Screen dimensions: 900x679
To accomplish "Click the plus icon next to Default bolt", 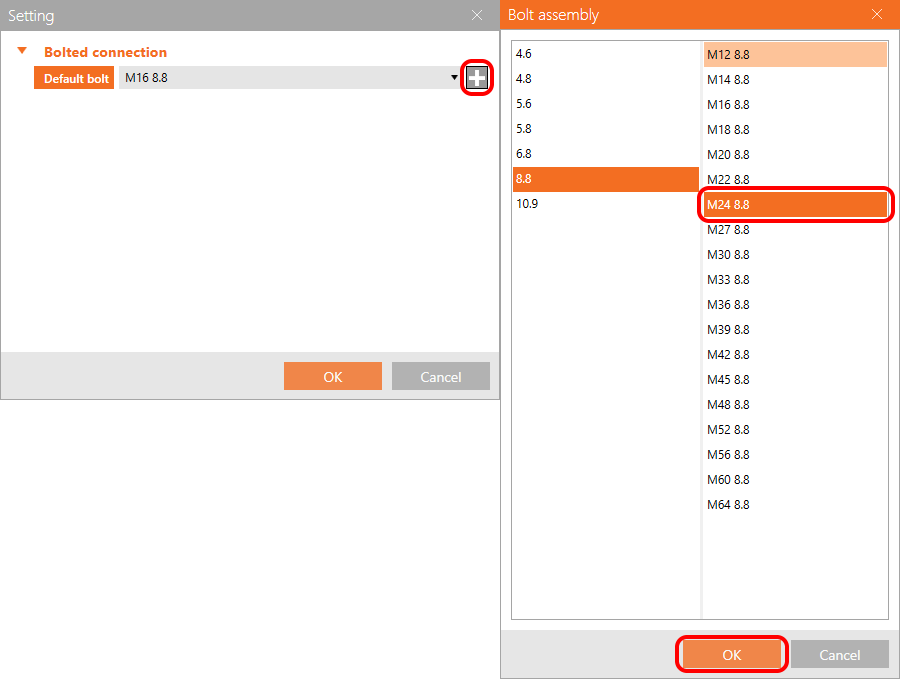I will pyautogui.click(x=477, y=77).
